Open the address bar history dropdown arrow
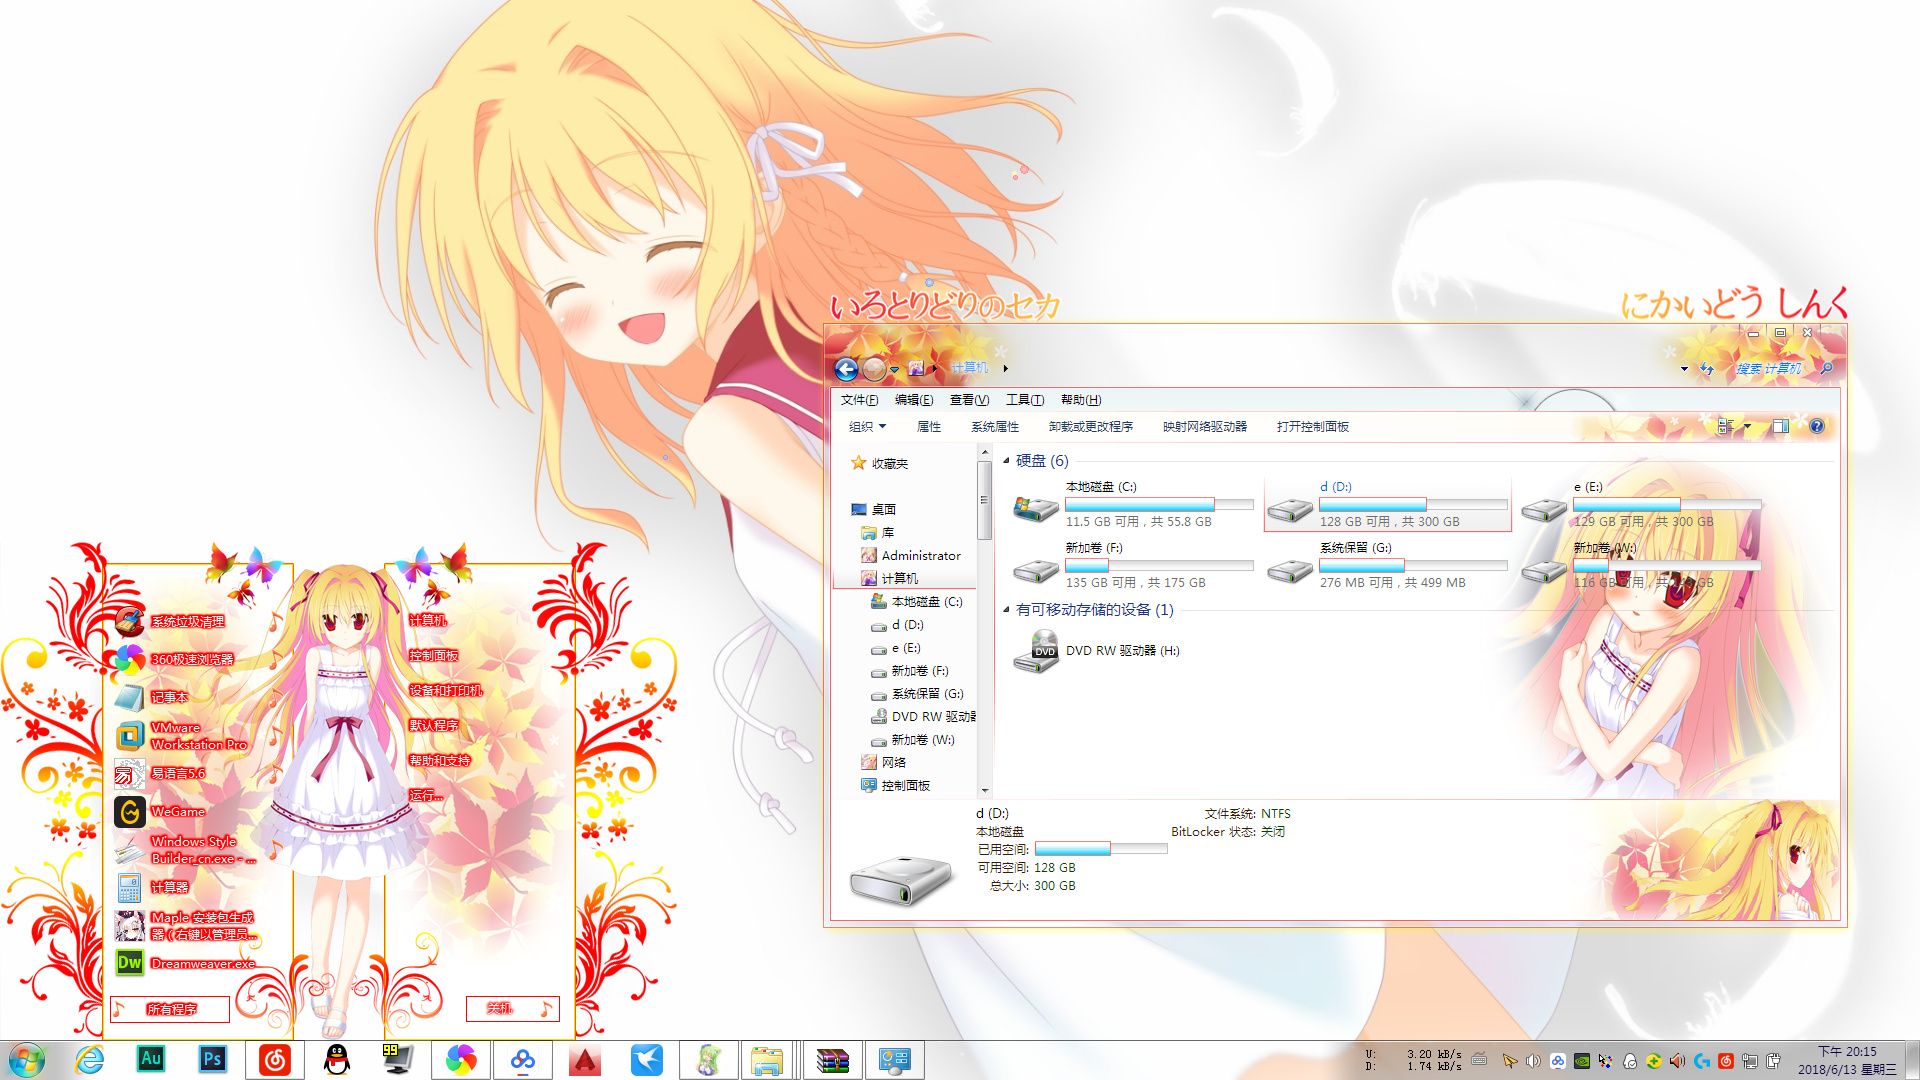 tap(1684, 369)
